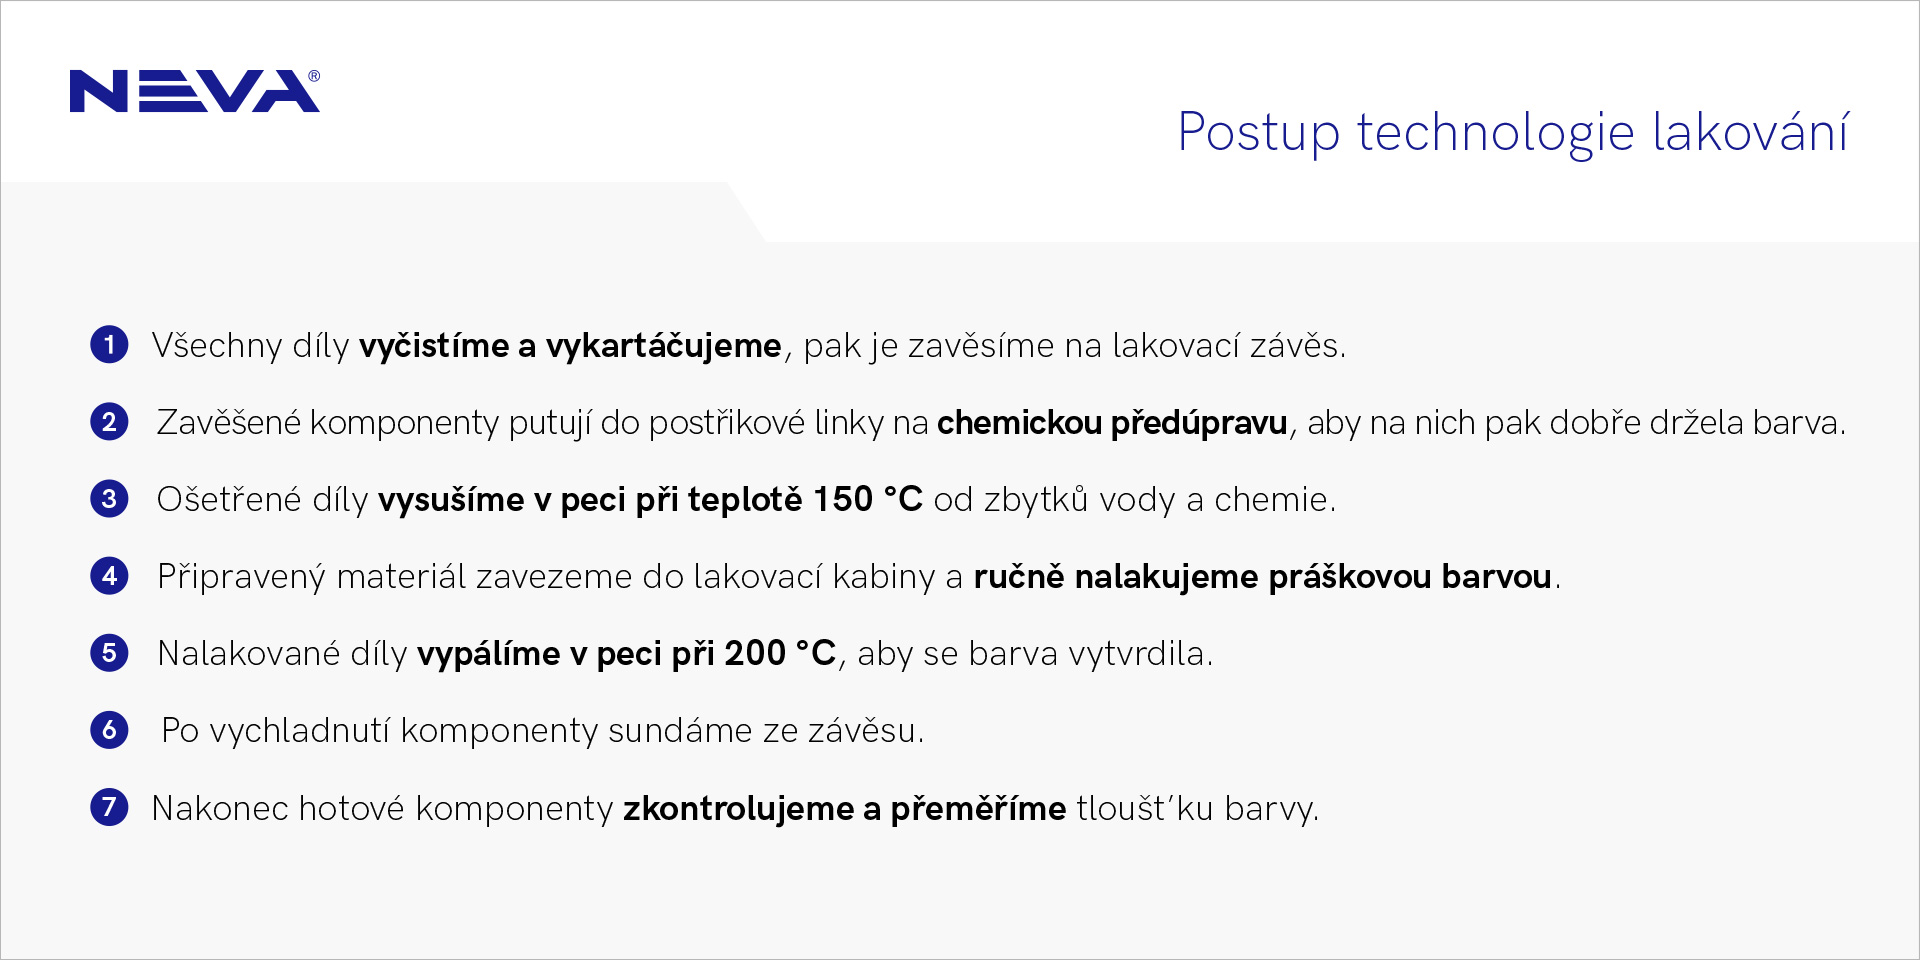The width and height of the screenshot is (1920, 960).
Task: Click bold text ručně nalakujeme práškovou barvou
Action: pos(1263,577)
